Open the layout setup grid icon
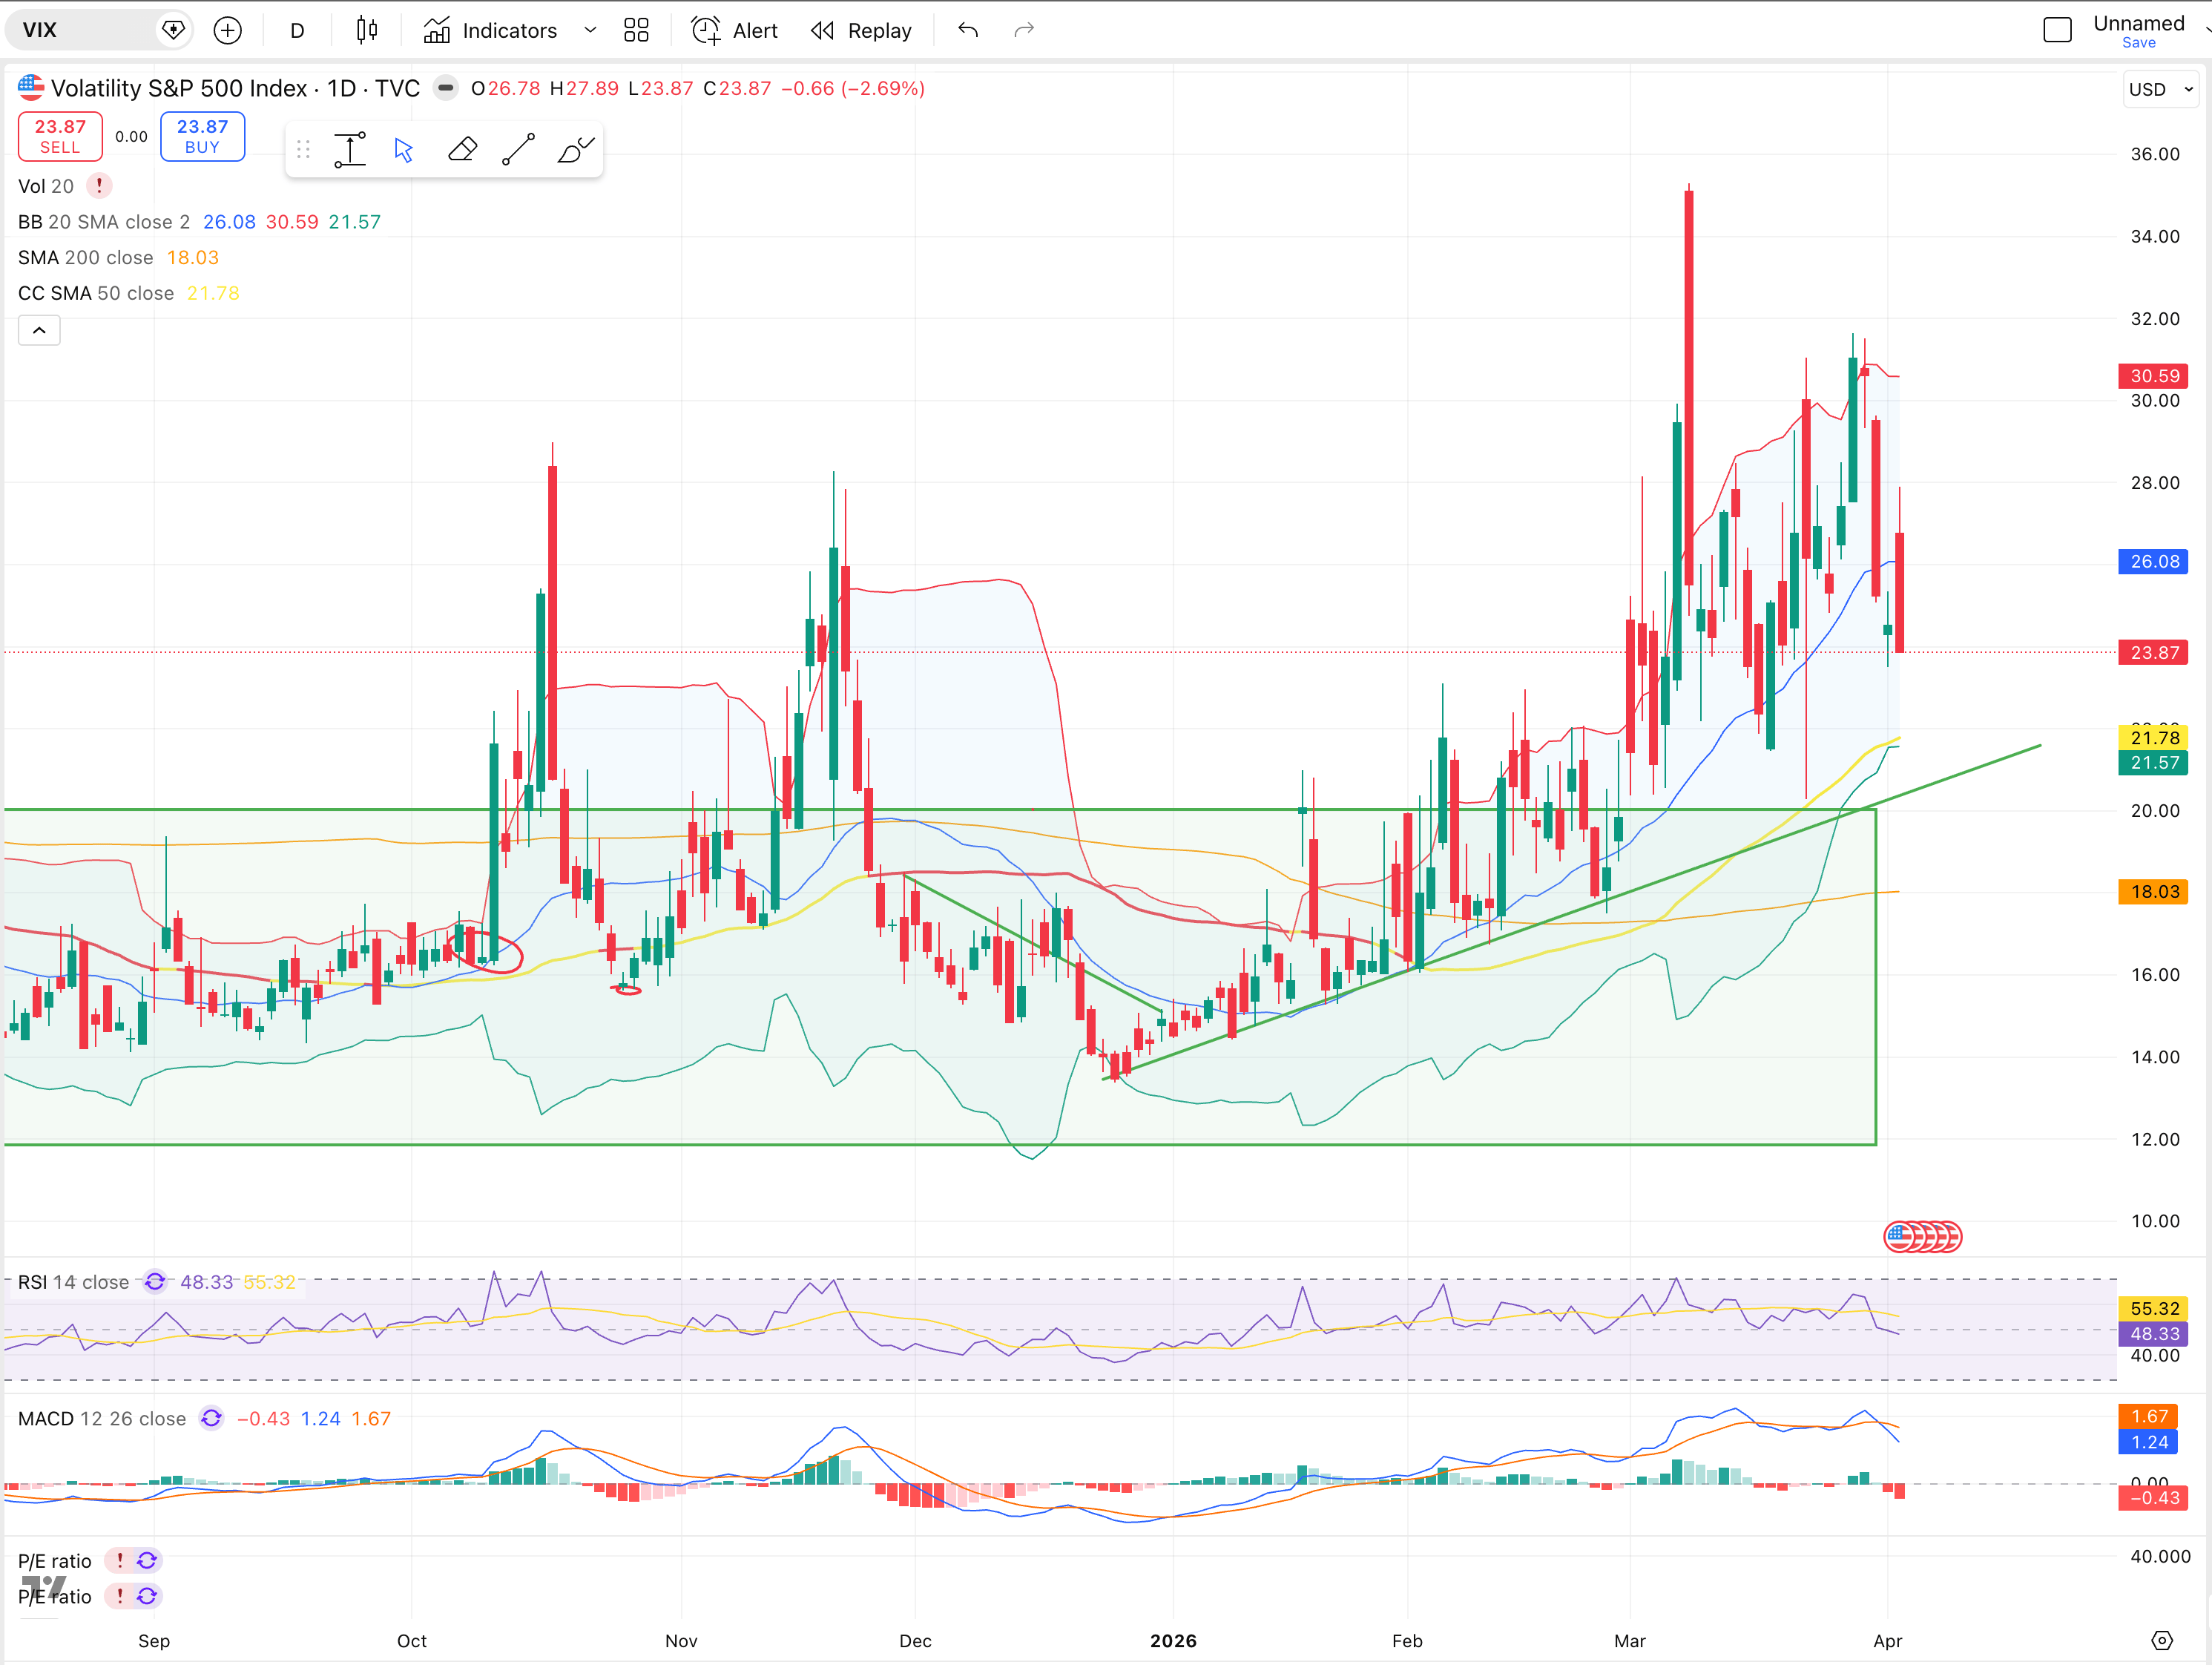The image size is (2212, 1665). click(x=636, y=30)
